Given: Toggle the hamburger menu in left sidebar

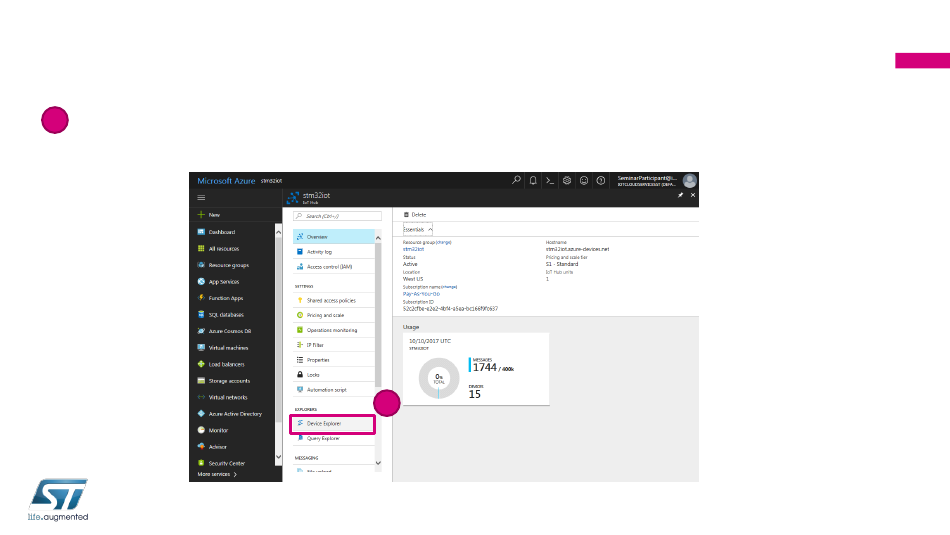Looking at the screenshot, I should pyautogui.click(x=201, y=198).
